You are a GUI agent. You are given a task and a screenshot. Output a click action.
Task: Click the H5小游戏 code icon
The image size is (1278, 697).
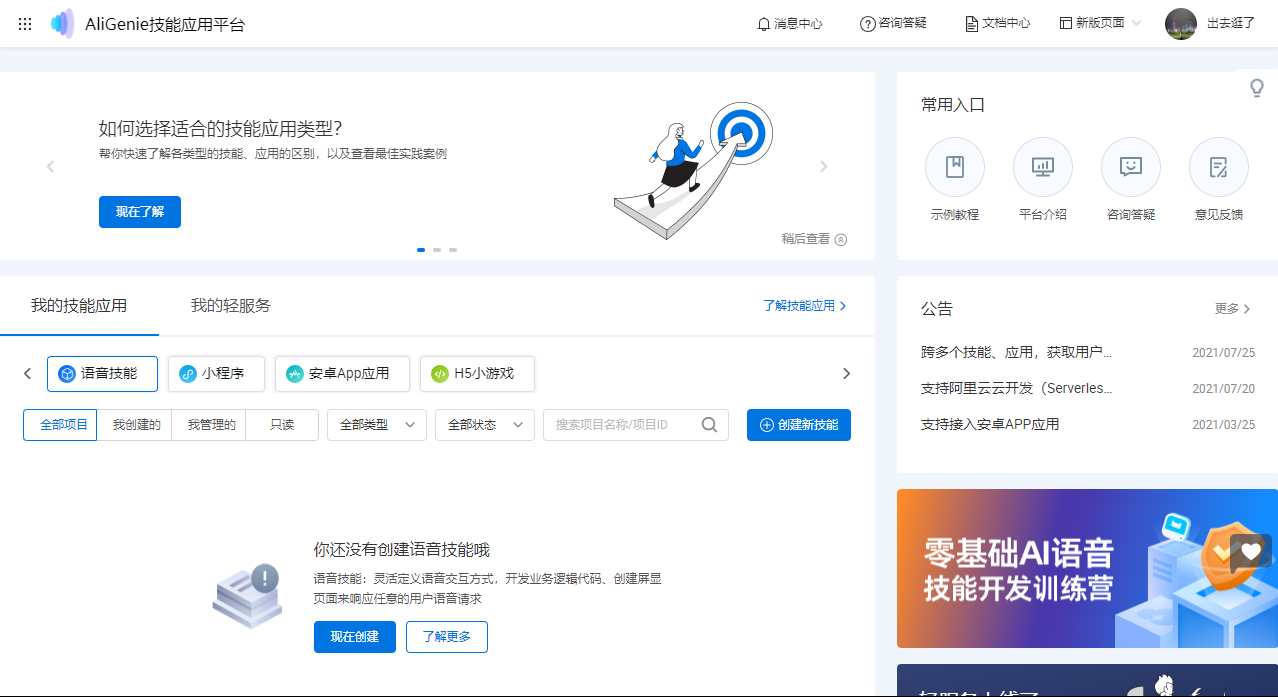440,374
